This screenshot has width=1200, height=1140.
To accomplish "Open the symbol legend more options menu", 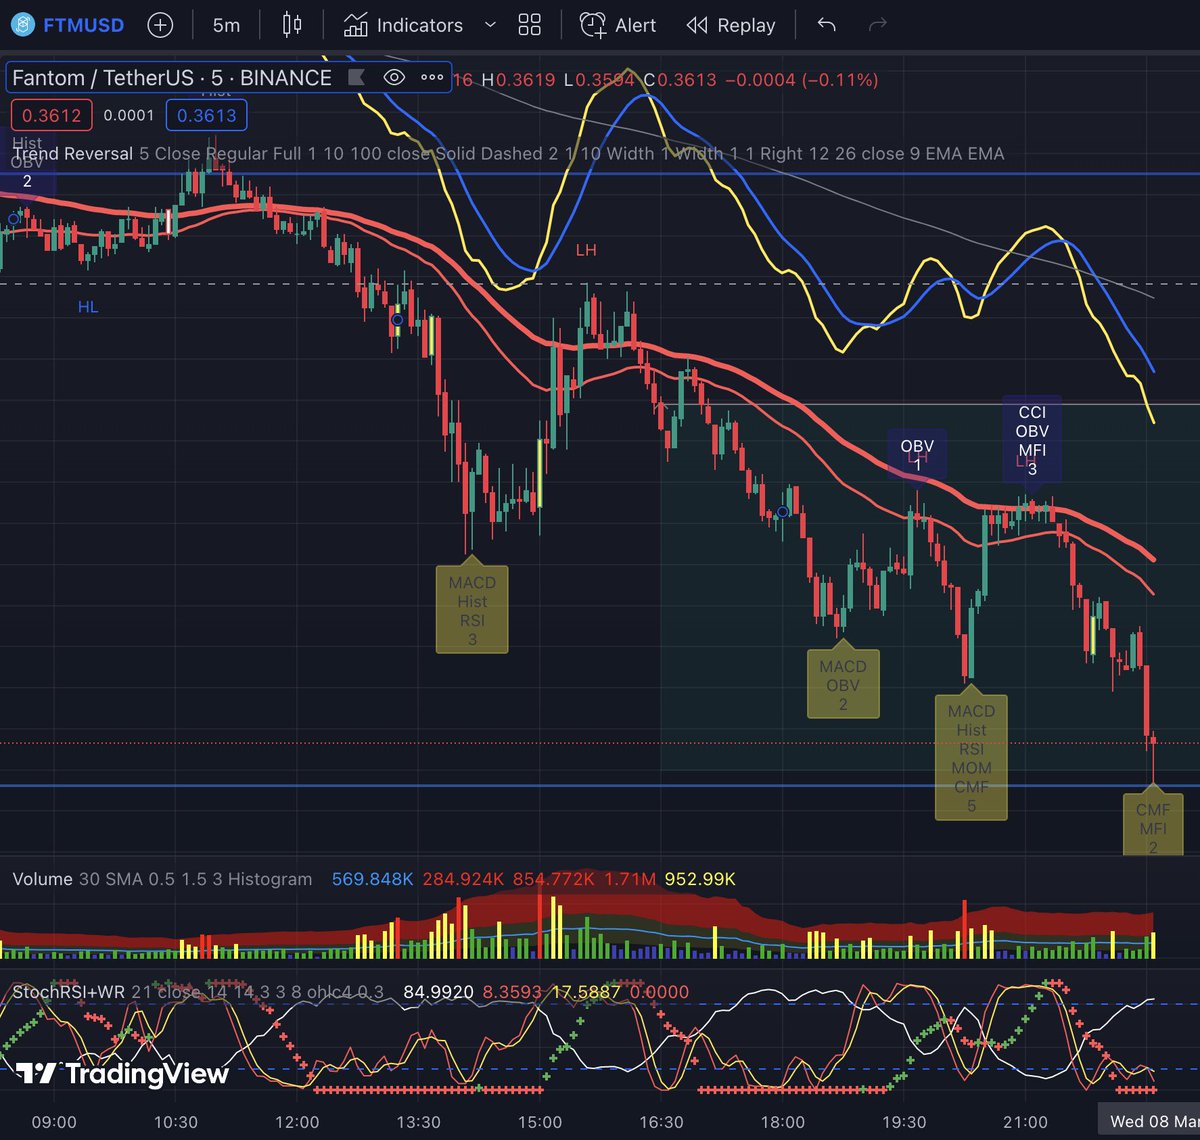I will [432, 78].
